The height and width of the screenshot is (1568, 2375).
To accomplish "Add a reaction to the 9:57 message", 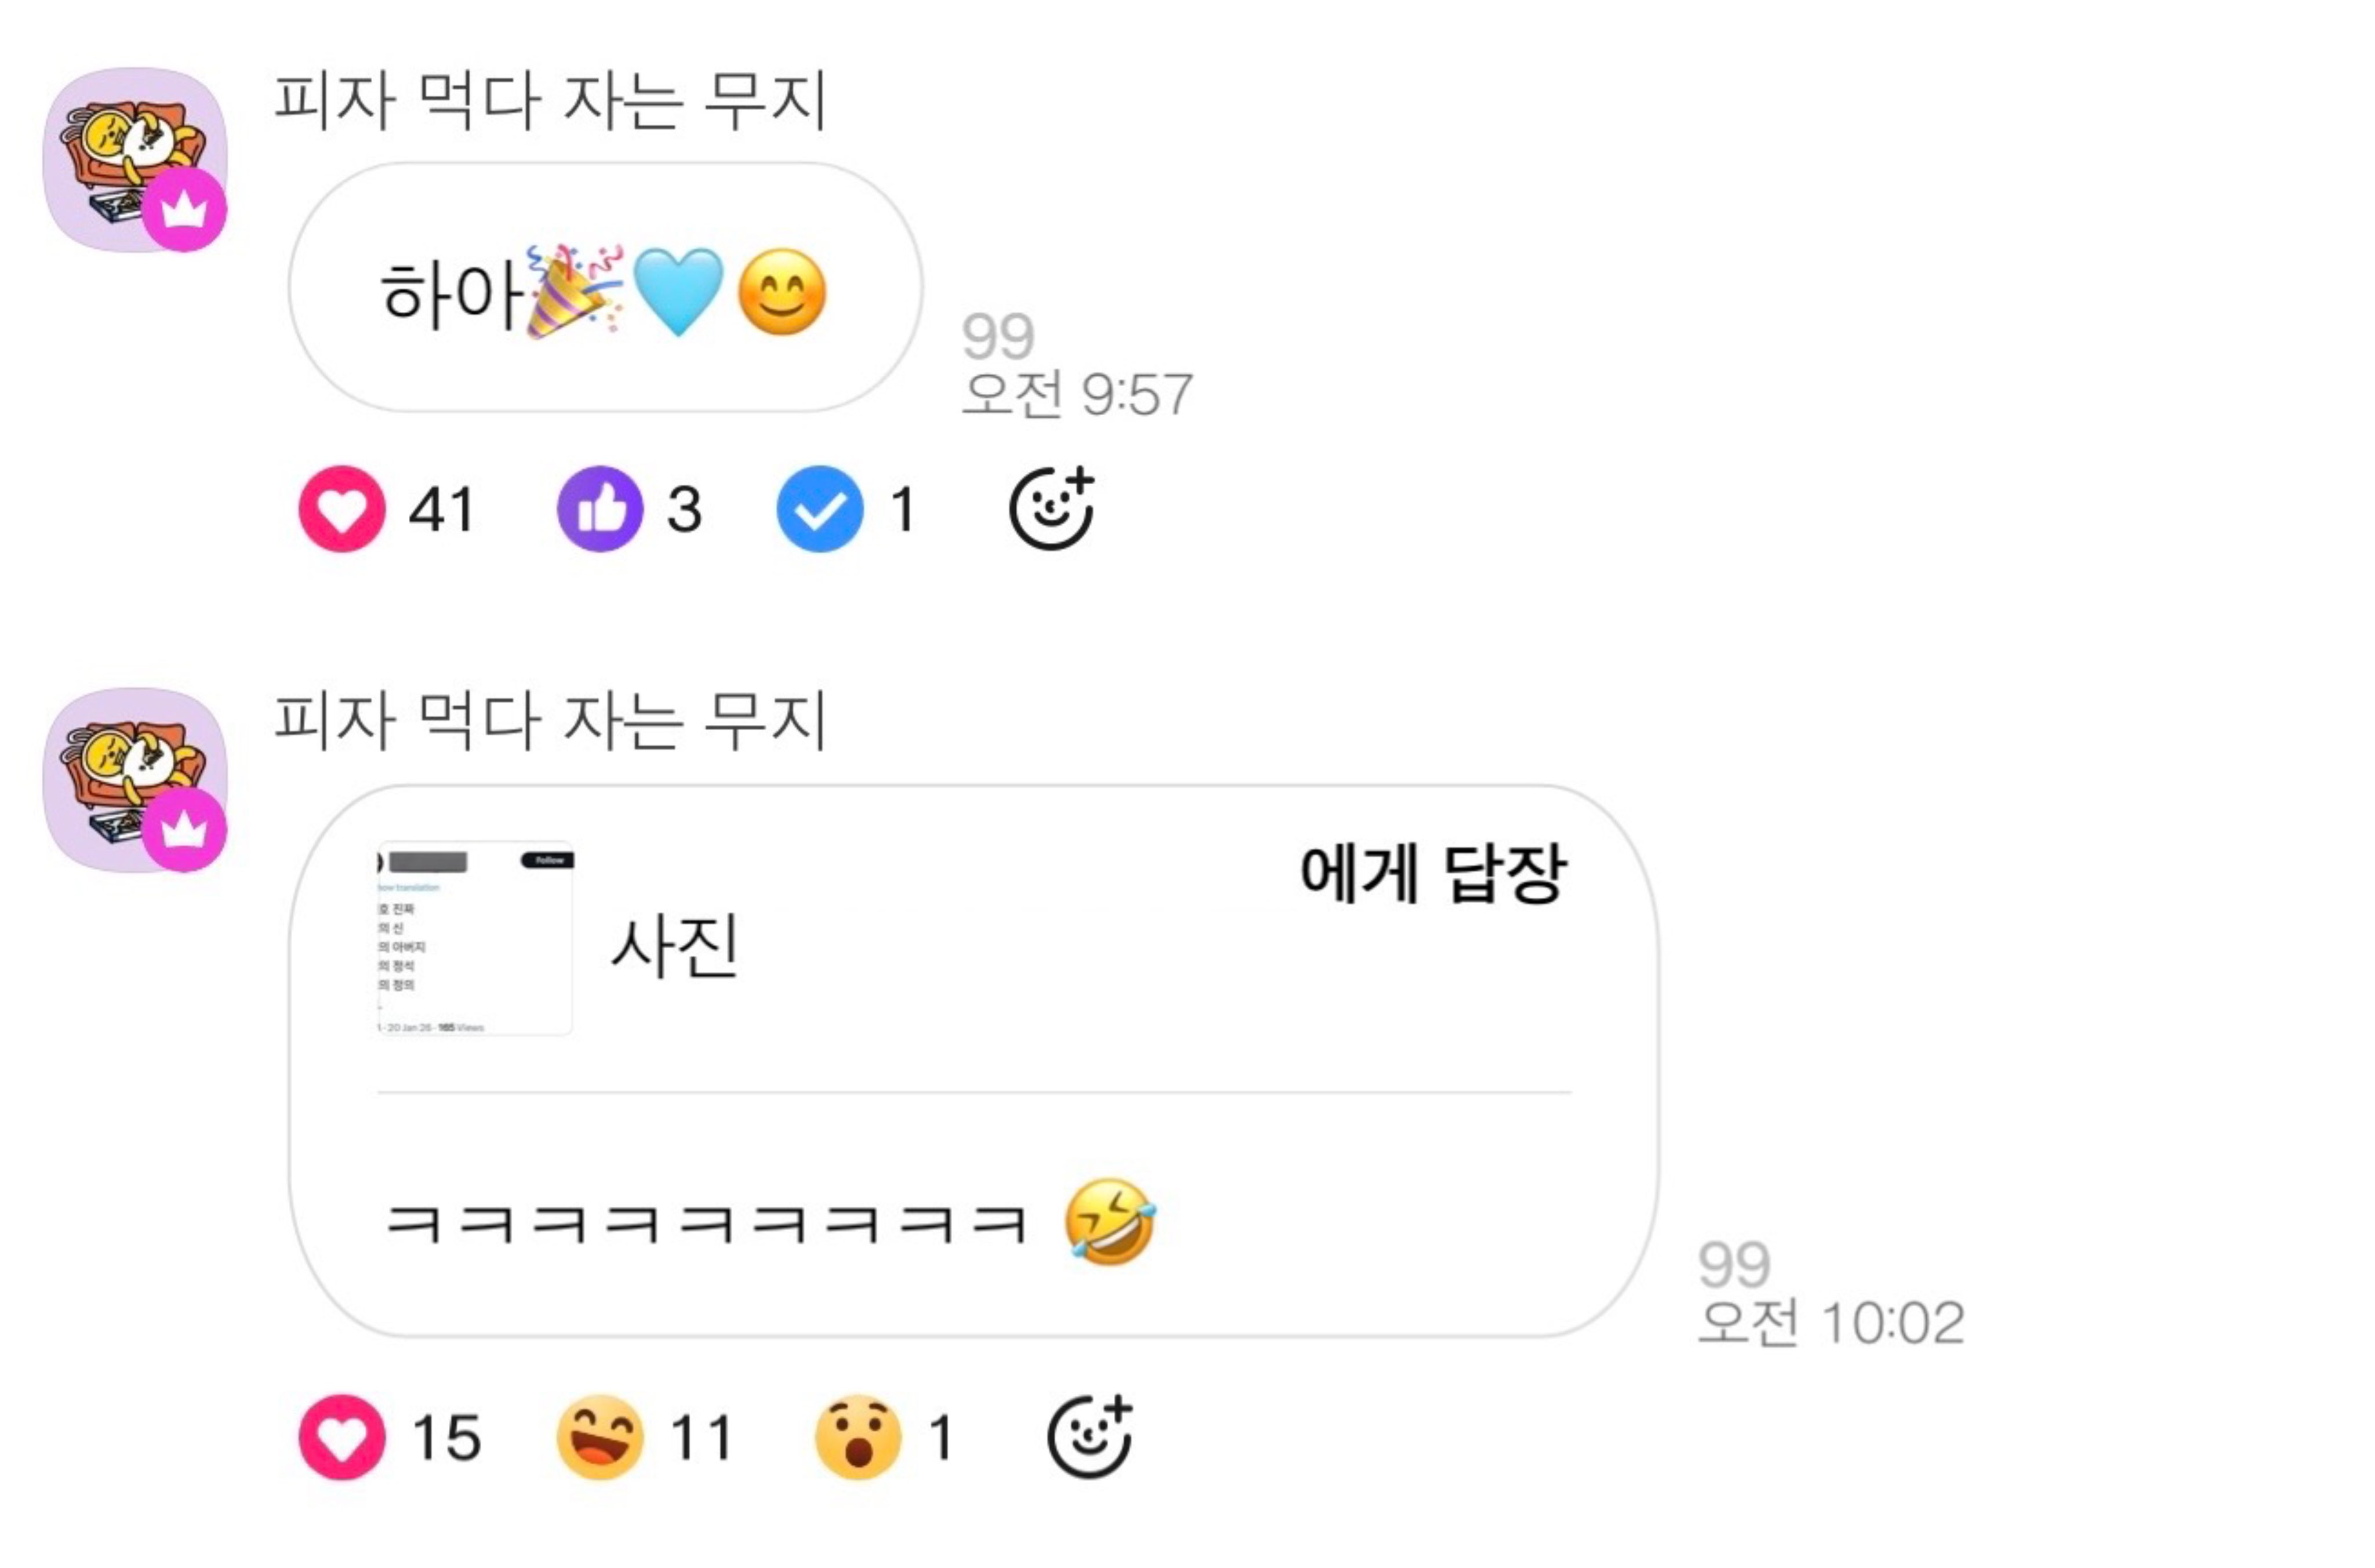I will pyautogui.click(x=1051, y=508).
